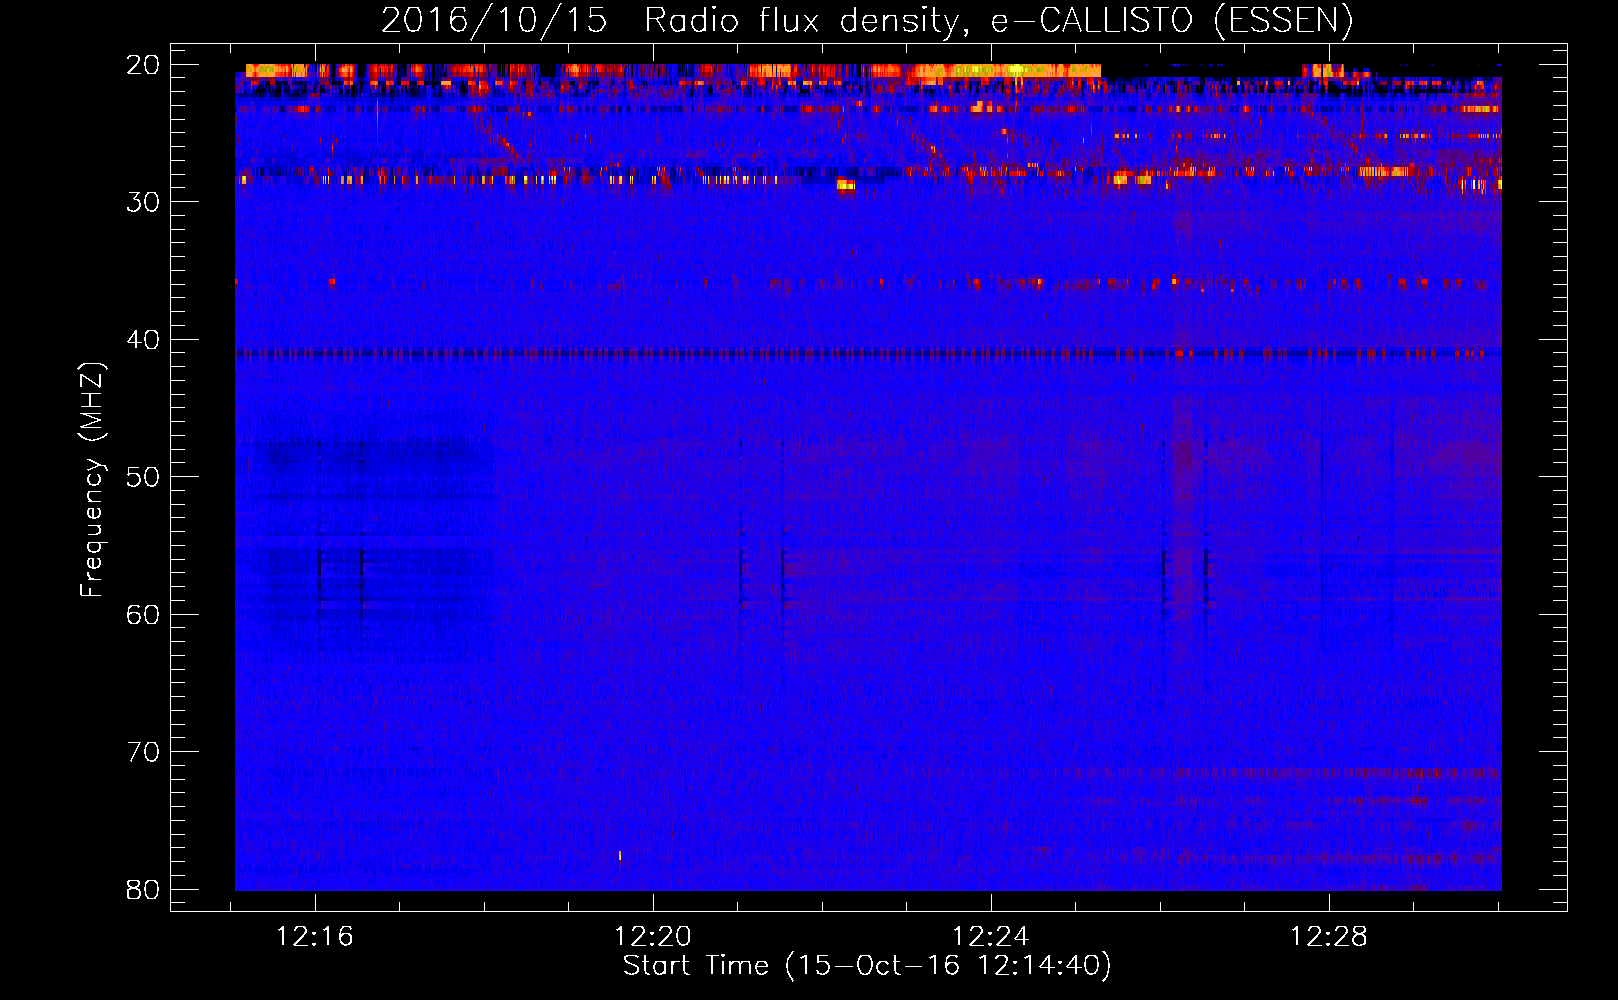The height and width of the screenshot is (1000, 1618).
Task: Click the 40 MHz frequency tick label
Action: (x=143, y=340)
